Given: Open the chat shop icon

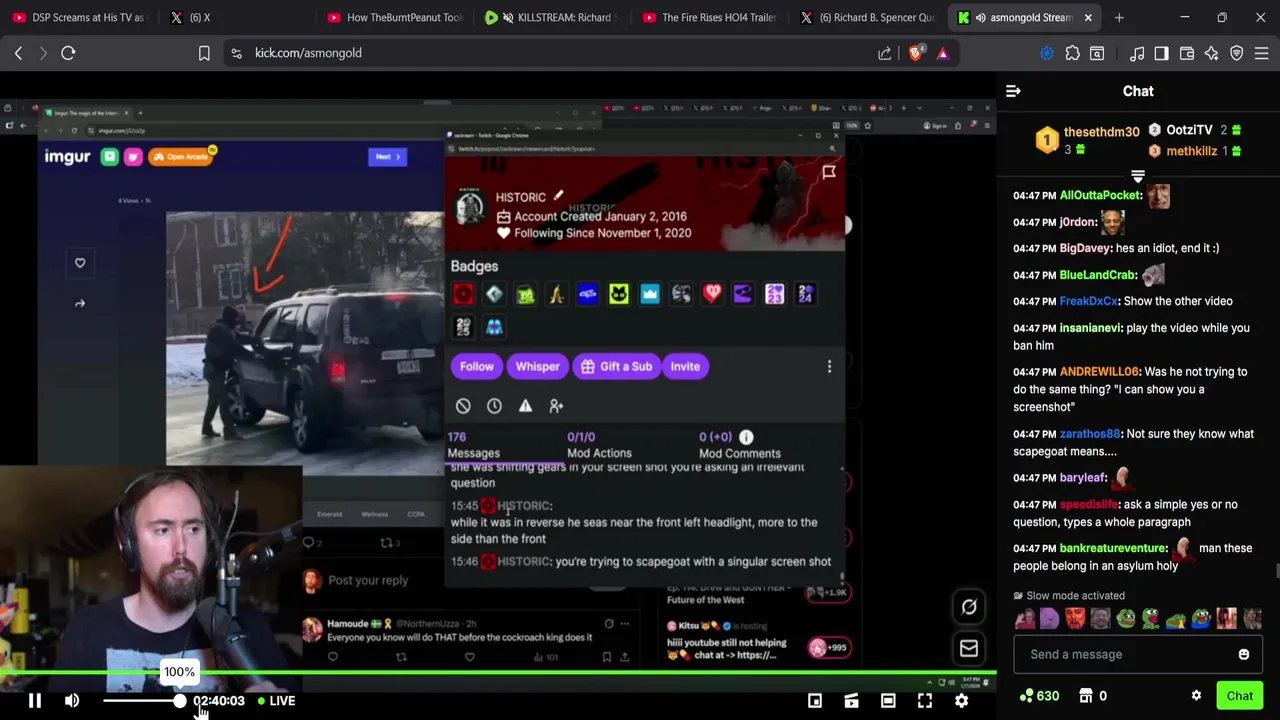Looking at the screenshot, I should point(1086,696).
